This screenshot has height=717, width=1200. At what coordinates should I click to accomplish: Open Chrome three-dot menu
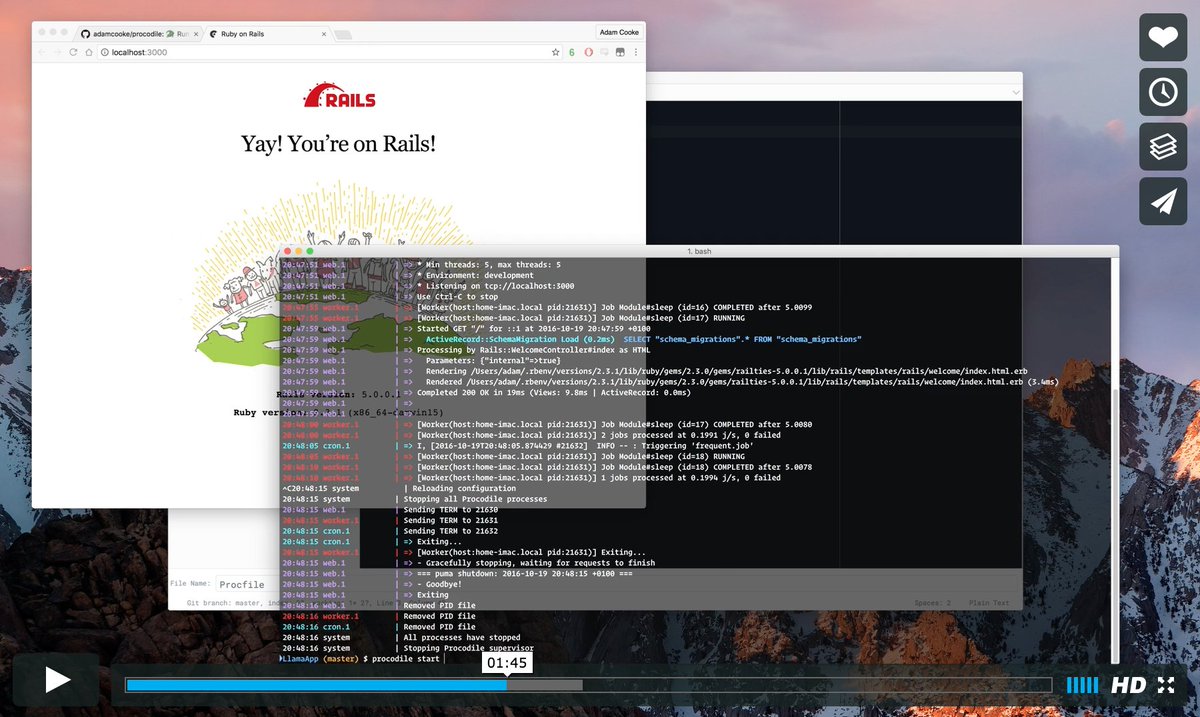[x=636, y=52]
